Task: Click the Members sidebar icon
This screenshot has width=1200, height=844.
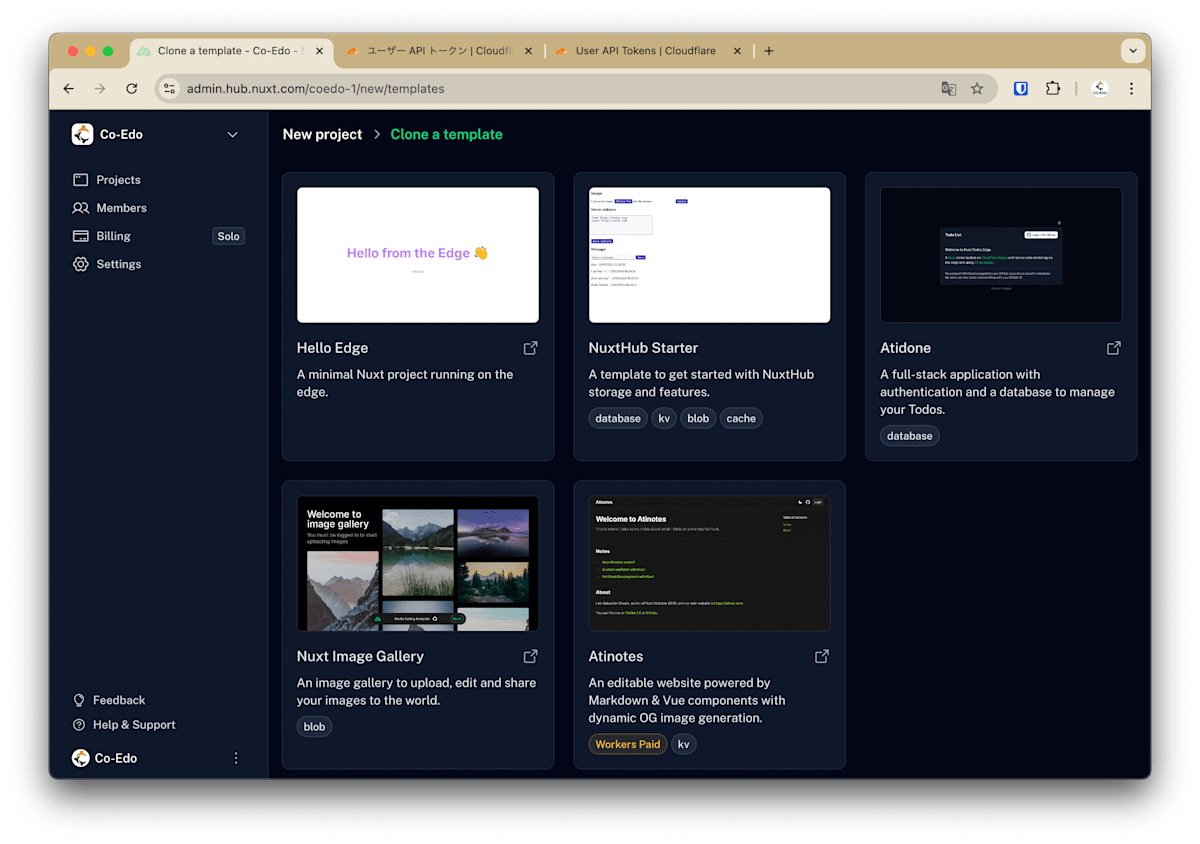Action: (x=81, y=208)
